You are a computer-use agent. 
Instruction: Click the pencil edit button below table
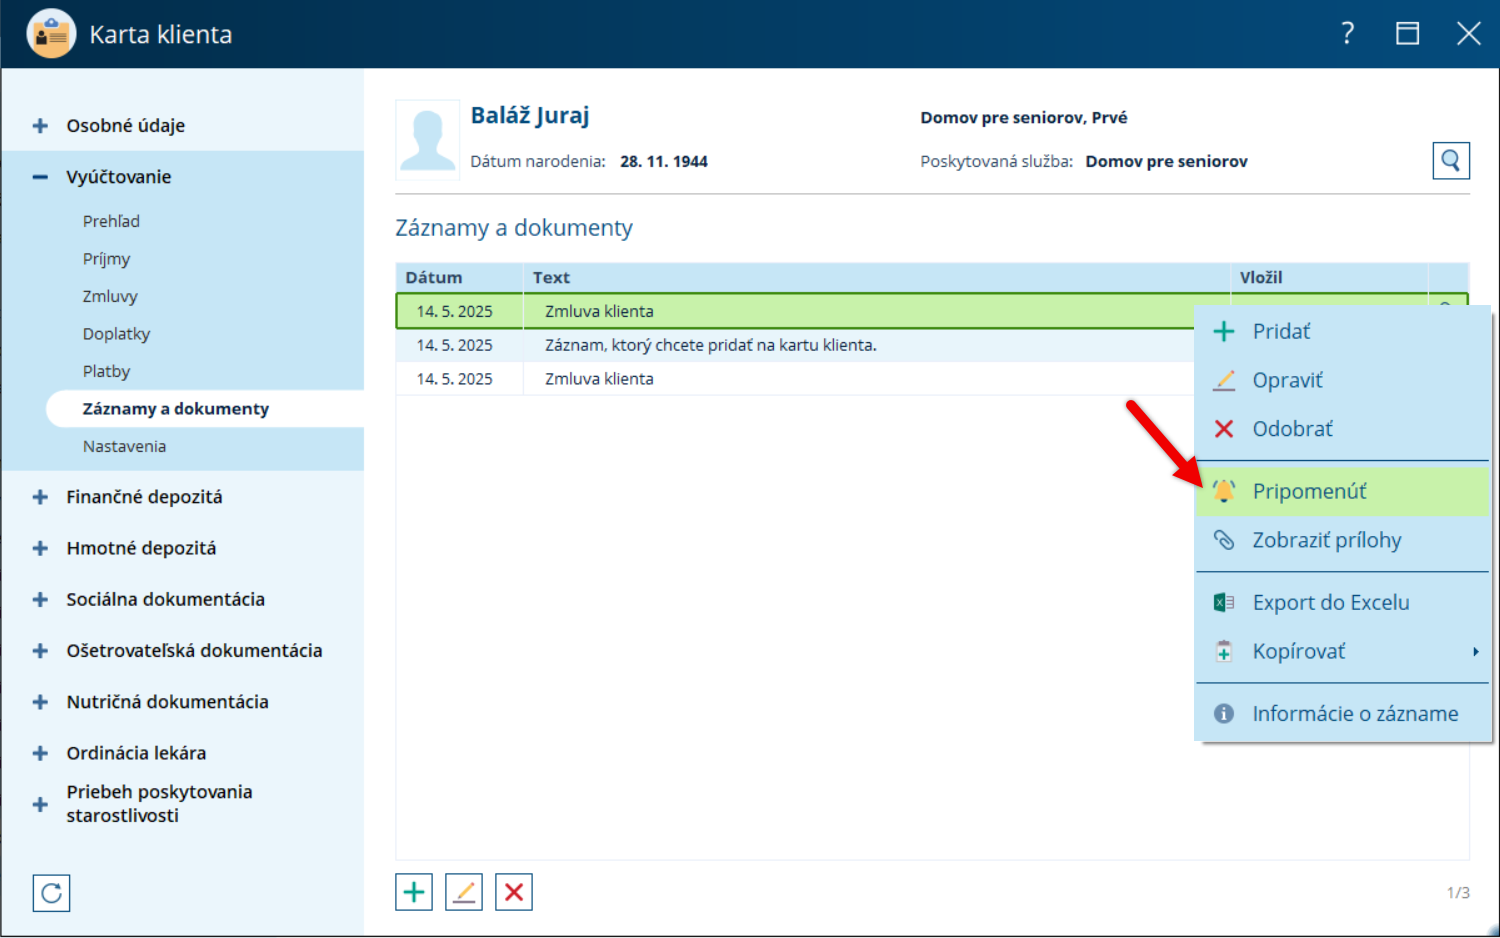point(464,892)
